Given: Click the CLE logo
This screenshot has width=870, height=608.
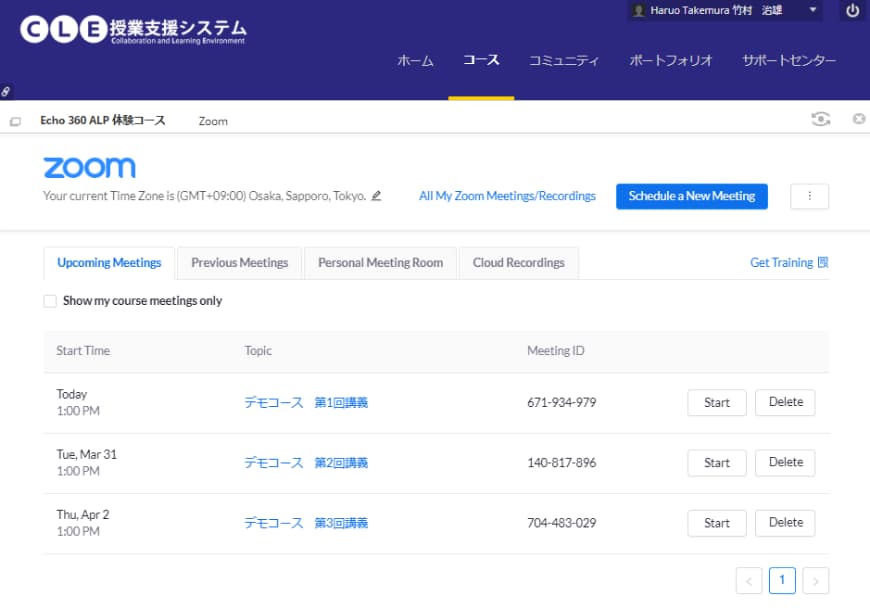Looking at the screenshot, I should pos(133,29).
